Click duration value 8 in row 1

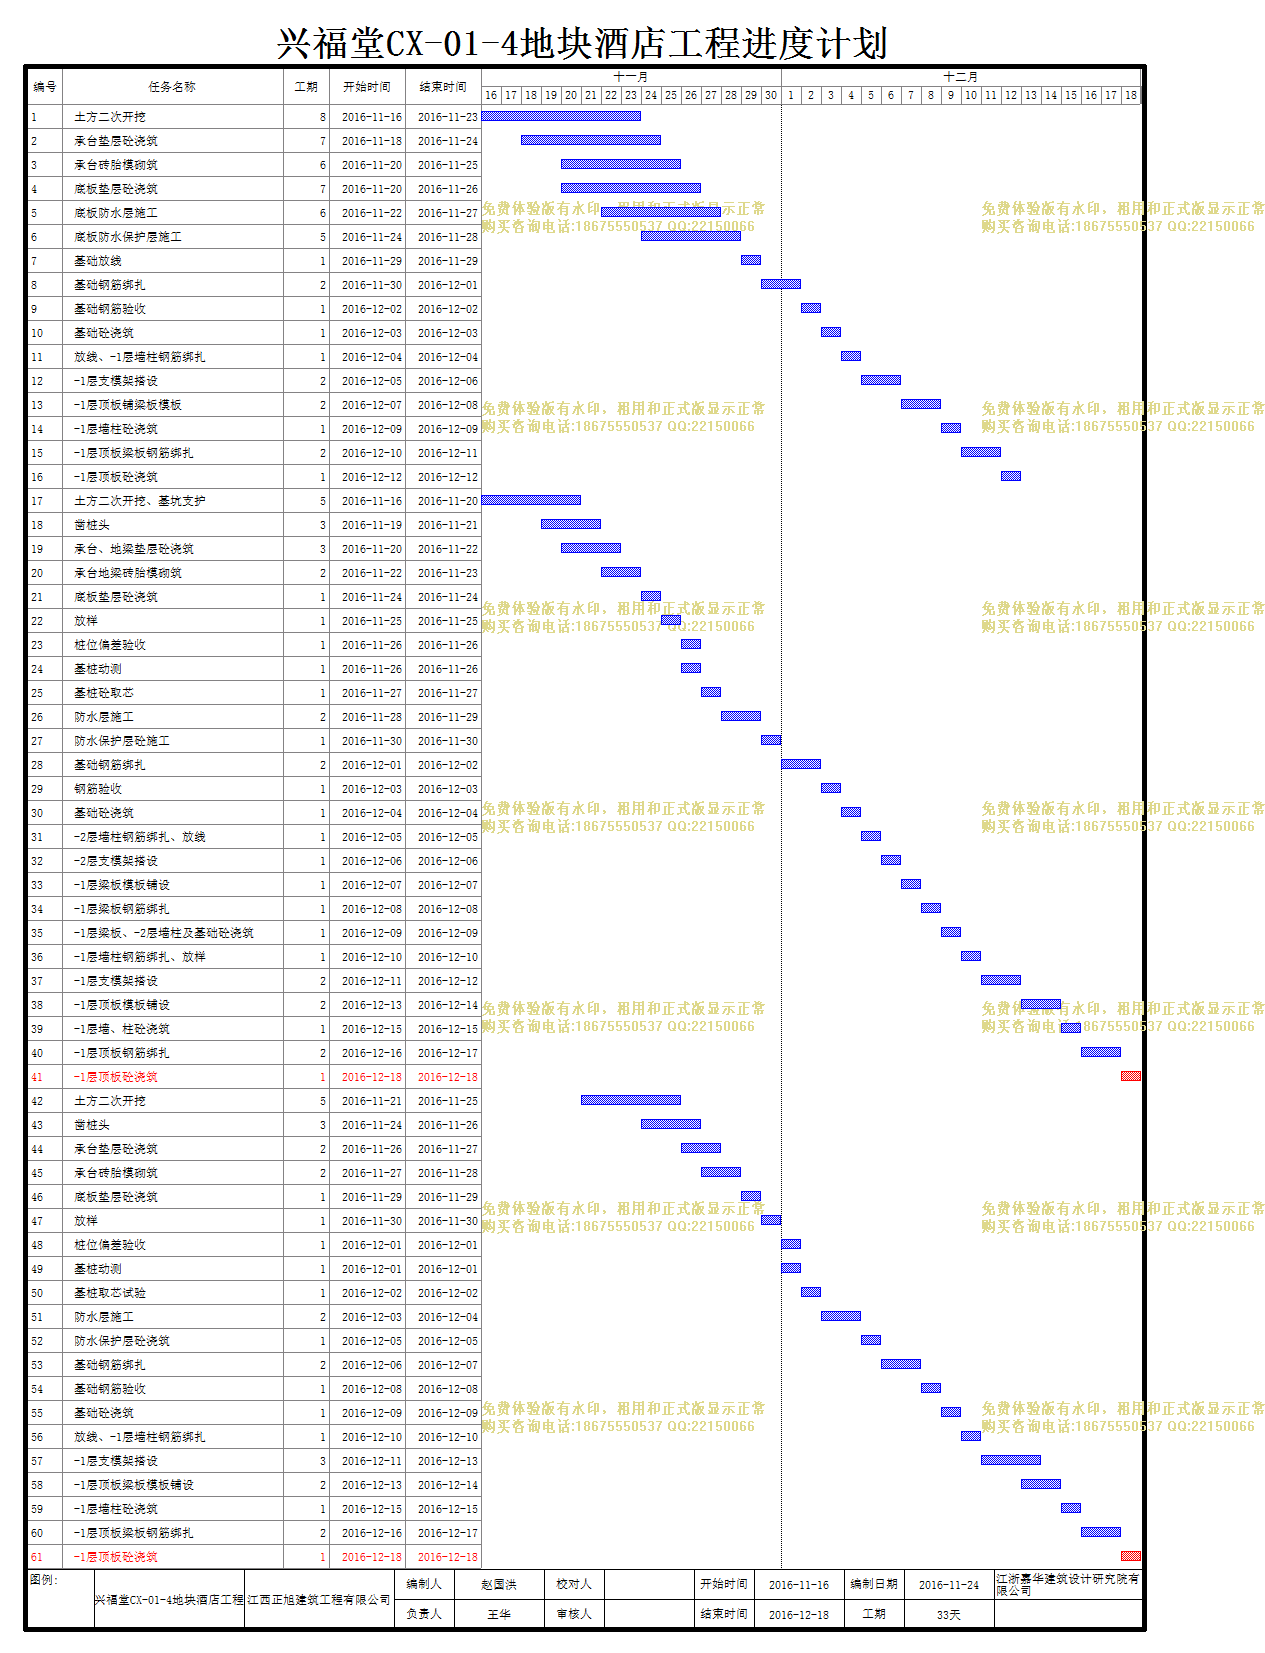(x=323, y=117)
